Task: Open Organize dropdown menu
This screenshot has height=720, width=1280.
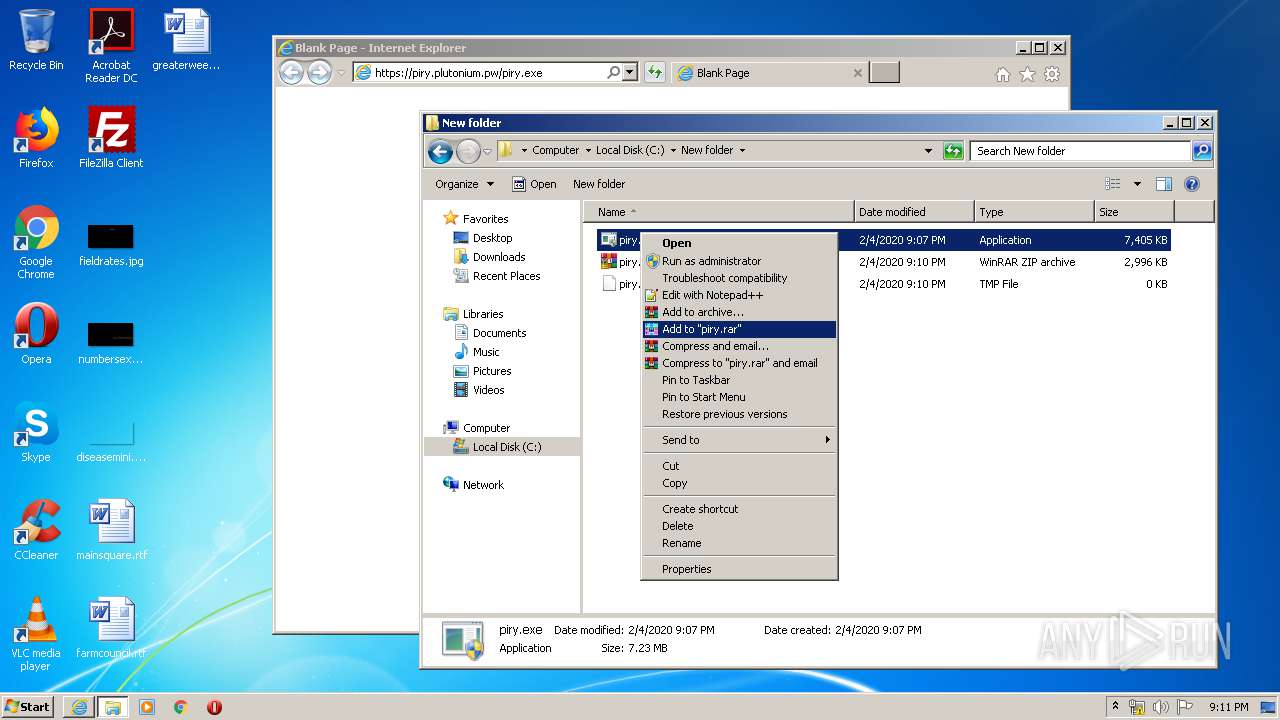Action: pos(465,184)
